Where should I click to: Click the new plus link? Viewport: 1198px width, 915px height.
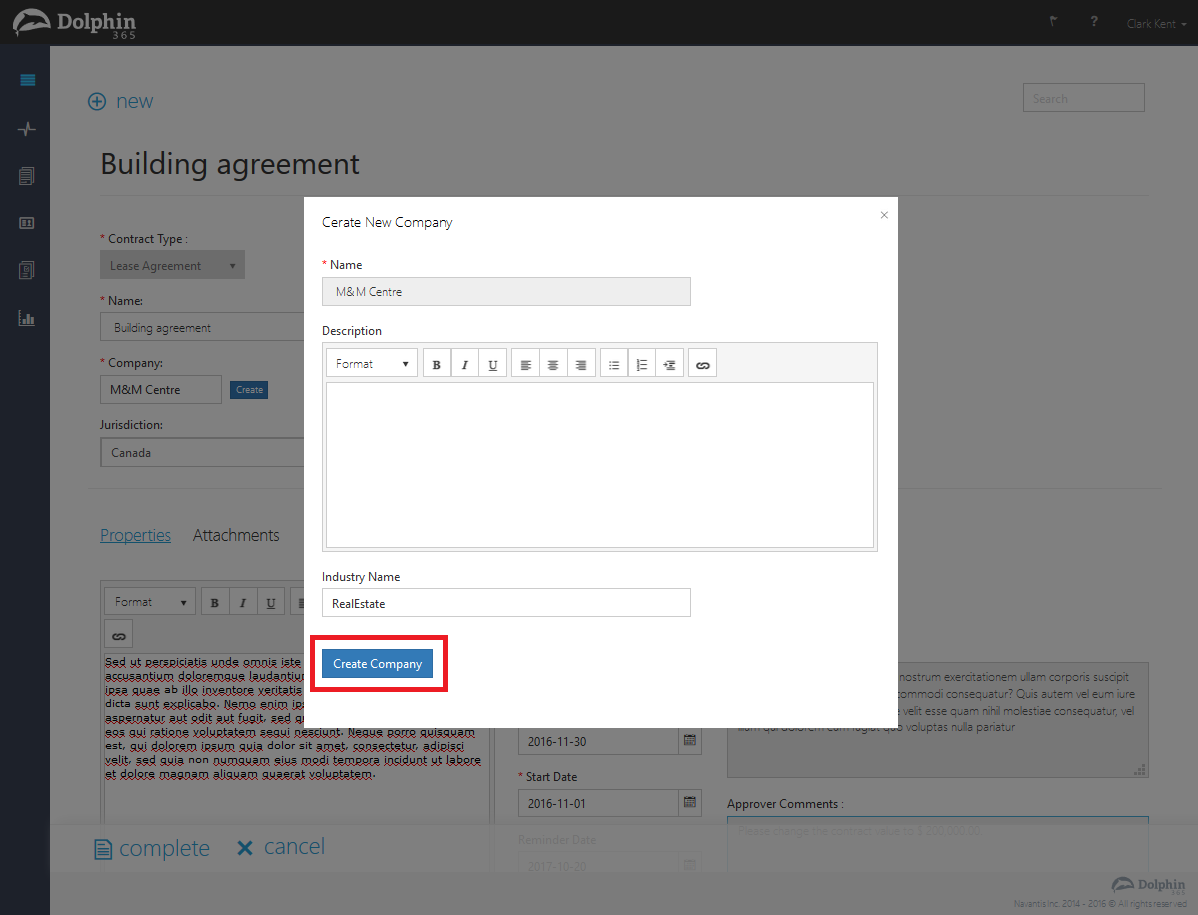121,101
